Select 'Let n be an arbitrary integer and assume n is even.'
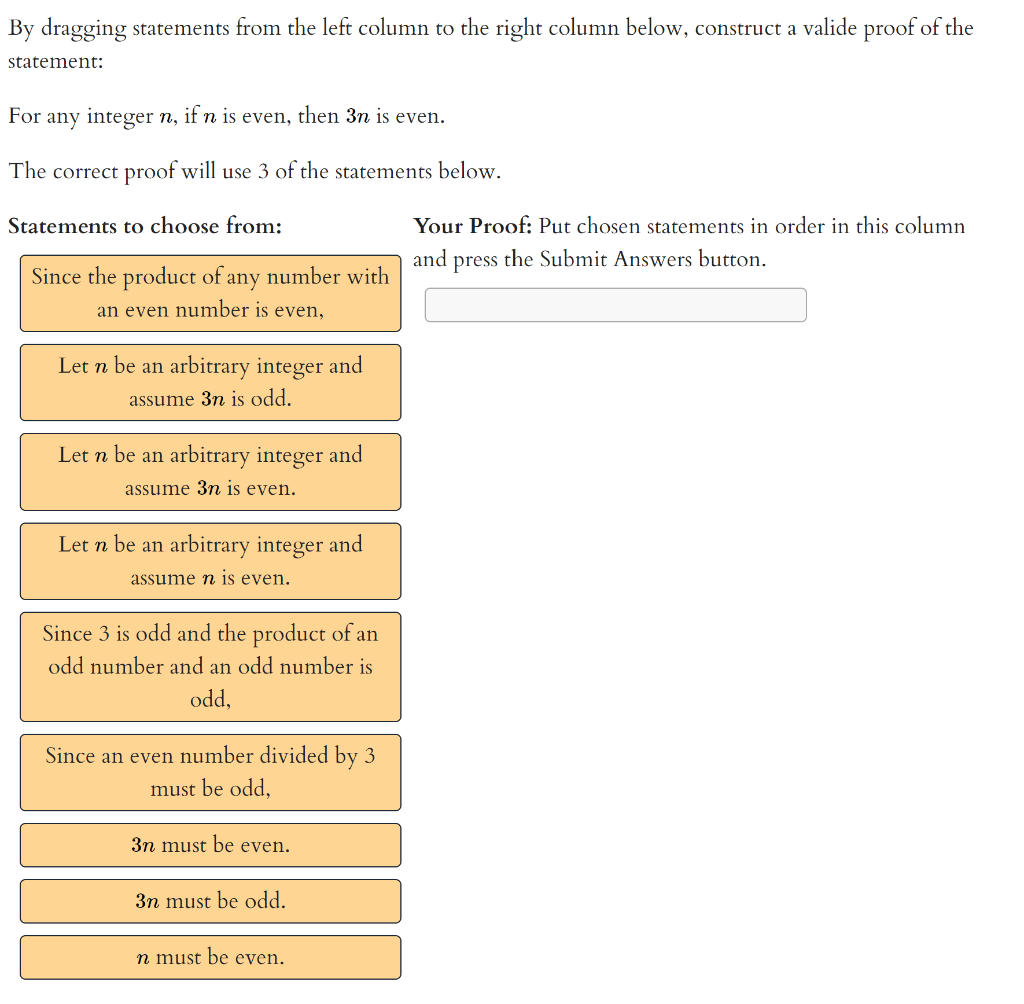This screenshot has height=1004, width=1024. pos(210,561)
